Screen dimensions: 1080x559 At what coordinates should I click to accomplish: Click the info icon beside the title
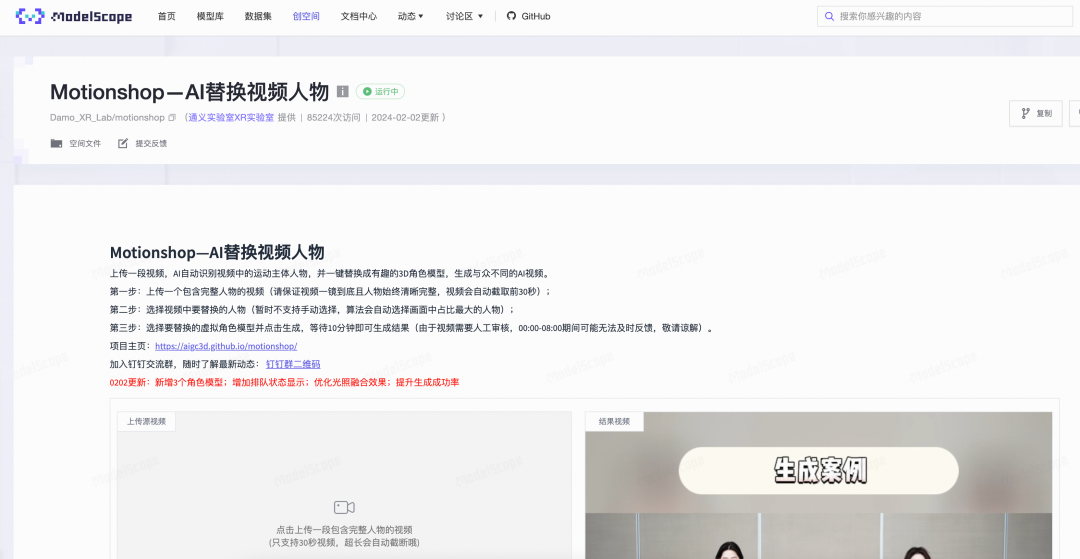coord(342,91)
